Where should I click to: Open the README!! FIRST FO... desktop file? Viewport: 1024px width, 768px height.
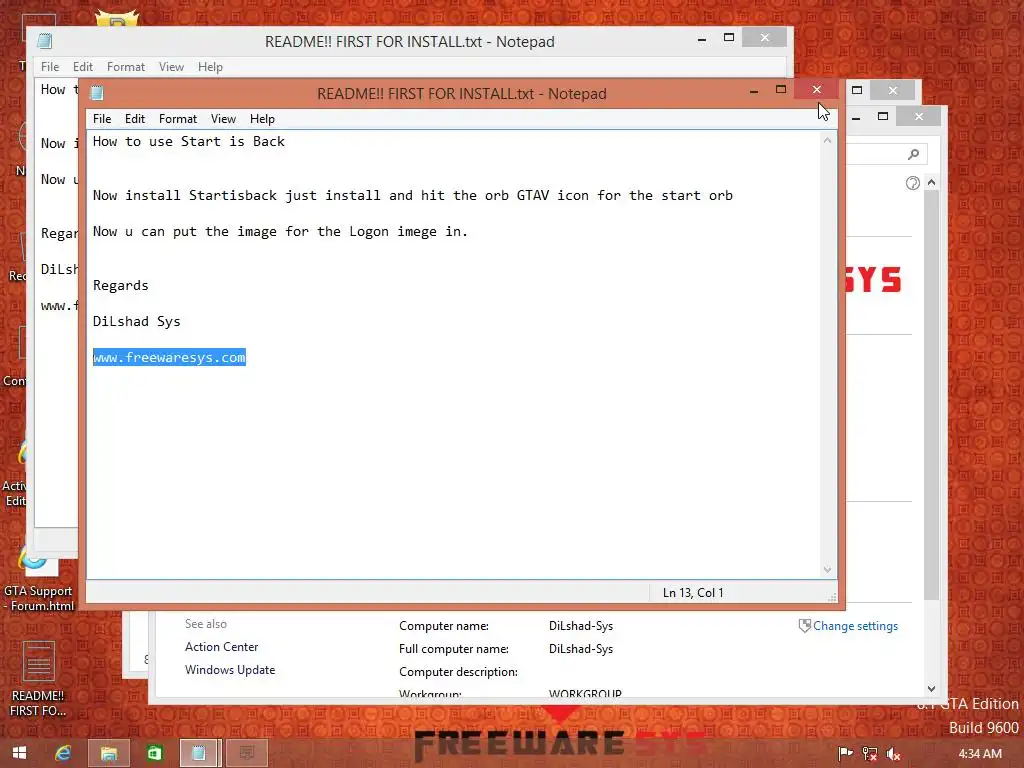pyautogui.click(x=38, y=679)
